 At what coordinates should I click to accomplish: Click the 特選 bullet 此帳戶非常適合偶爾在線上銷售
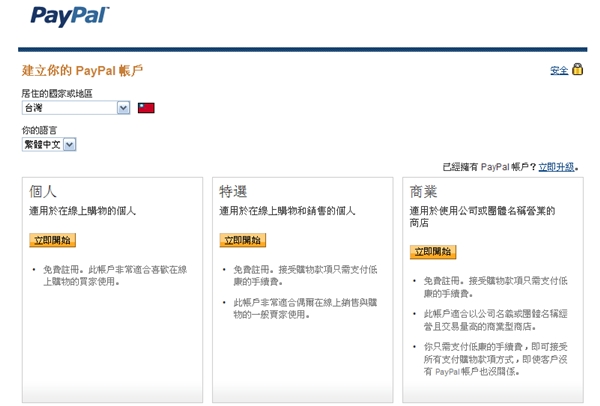(305, 308)
